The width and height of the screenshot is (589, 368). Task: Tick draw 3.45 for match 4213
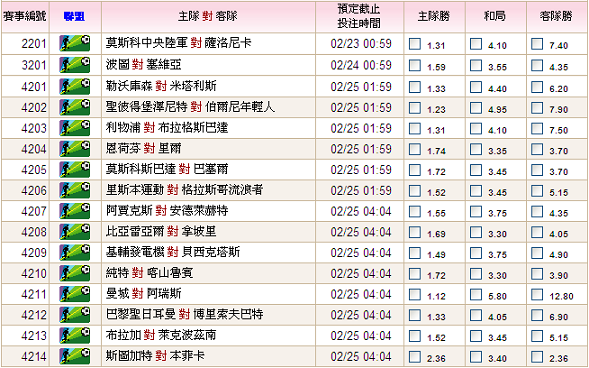click(x=476, y=336)
